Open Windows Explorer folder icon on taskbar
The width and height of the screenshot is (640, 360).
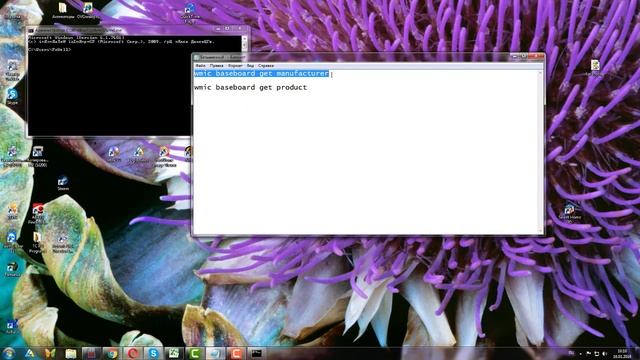pos(71,353)
